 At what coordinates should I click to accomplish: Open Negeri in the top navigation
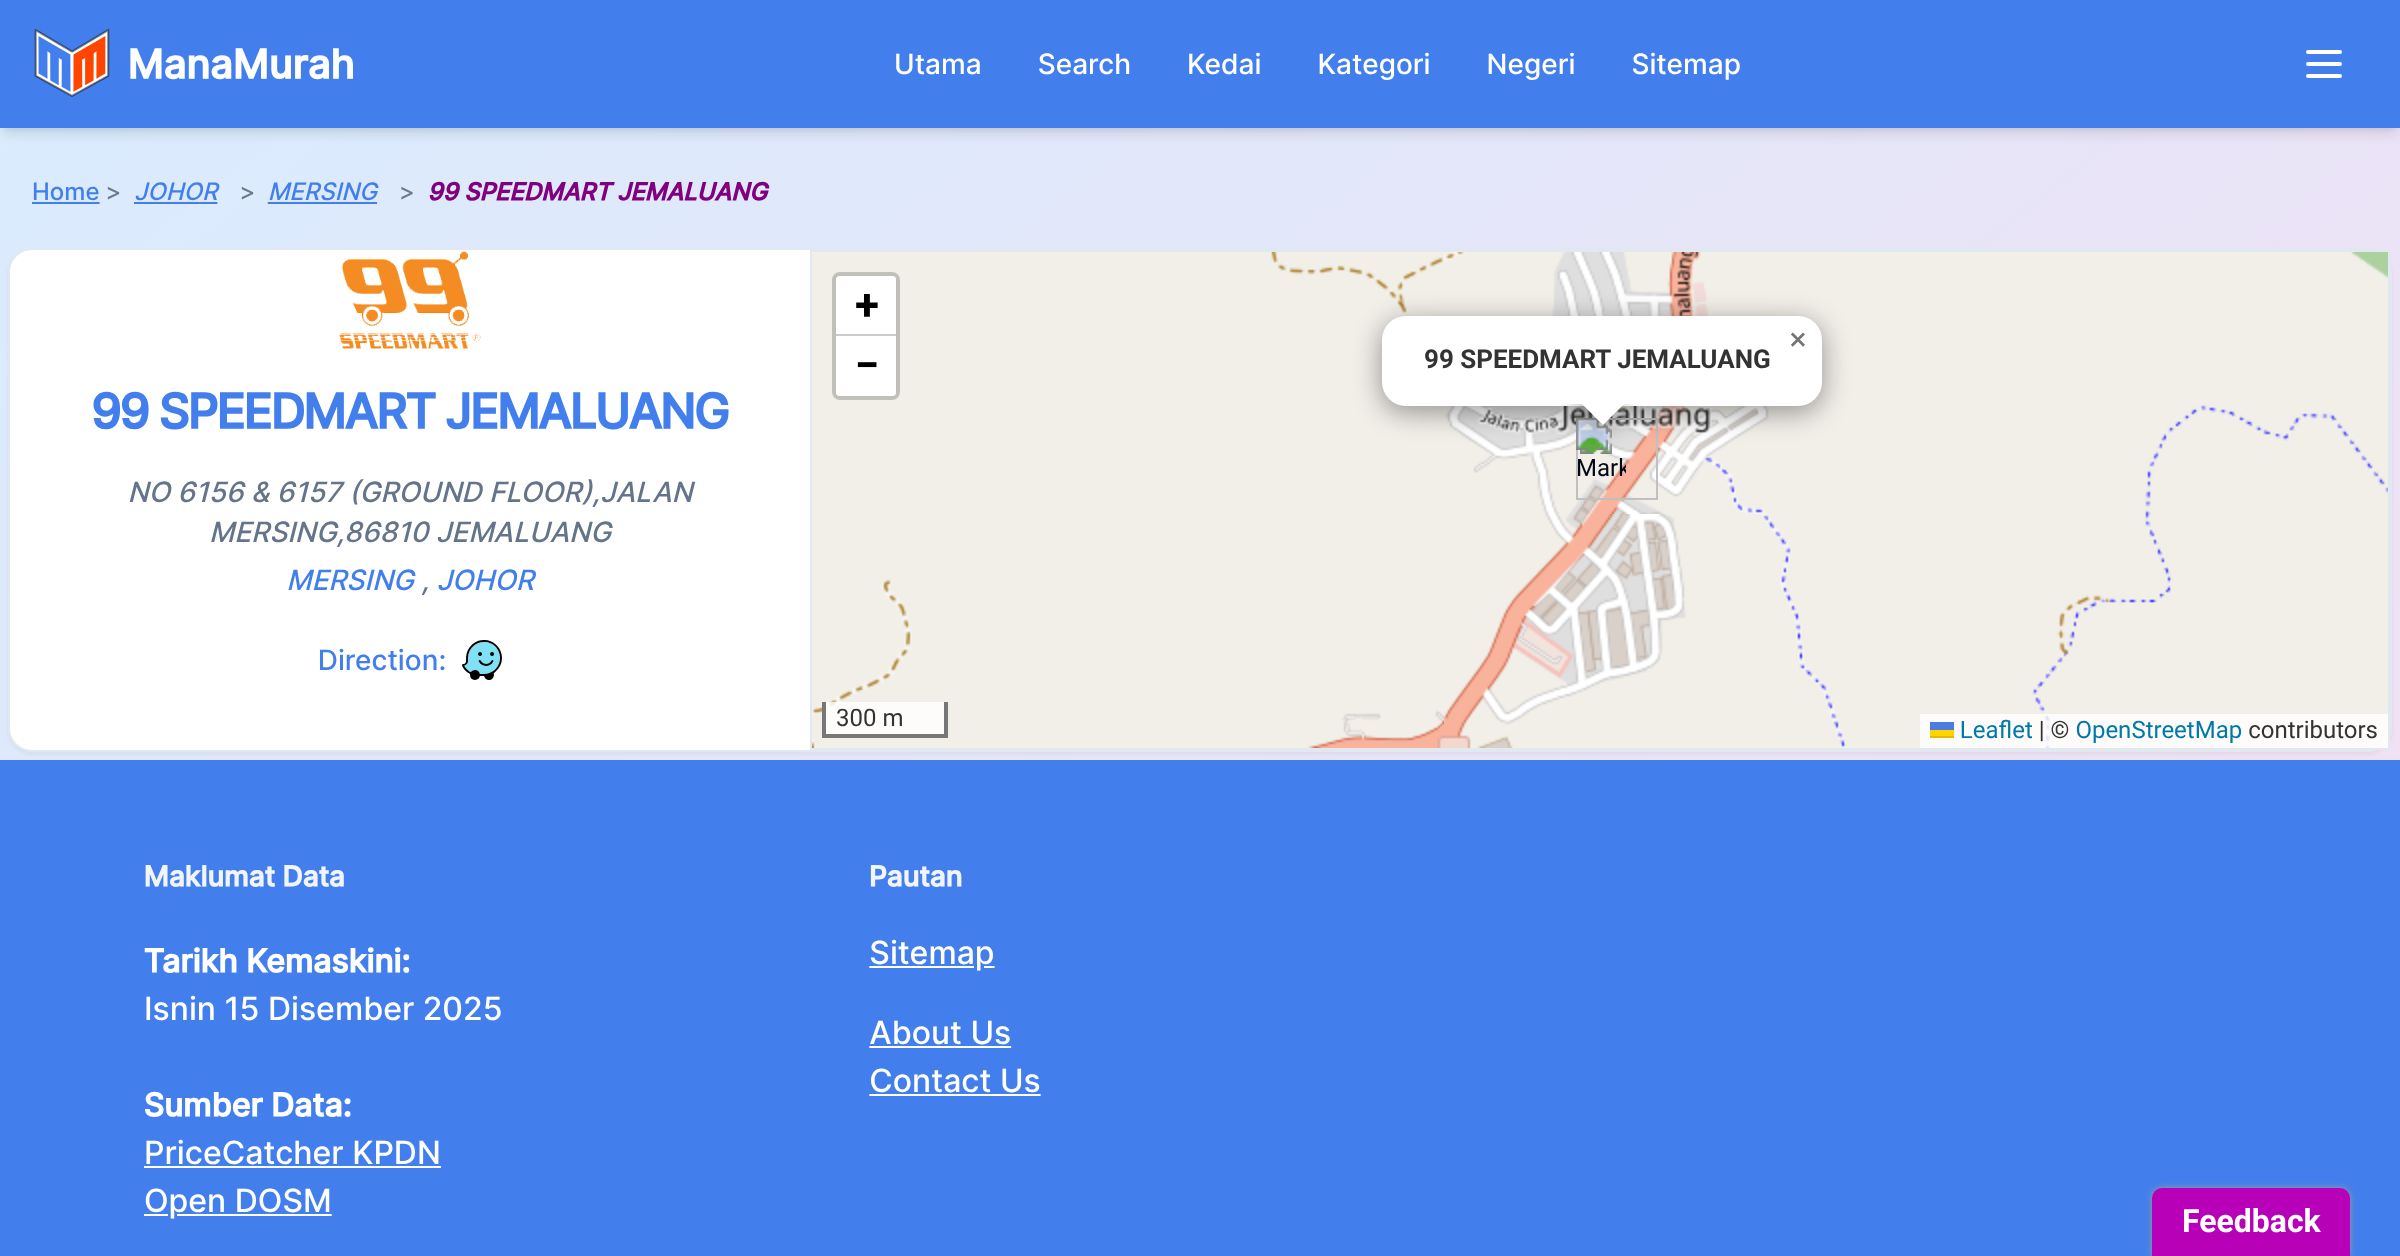click(1530, 64)
